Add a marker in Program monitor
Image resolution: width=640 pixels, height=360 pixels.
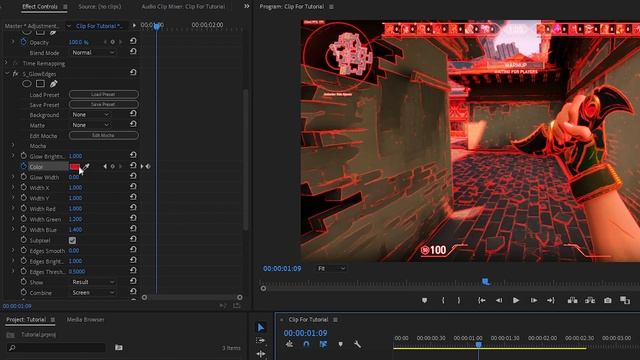click(x=424, y=300)
